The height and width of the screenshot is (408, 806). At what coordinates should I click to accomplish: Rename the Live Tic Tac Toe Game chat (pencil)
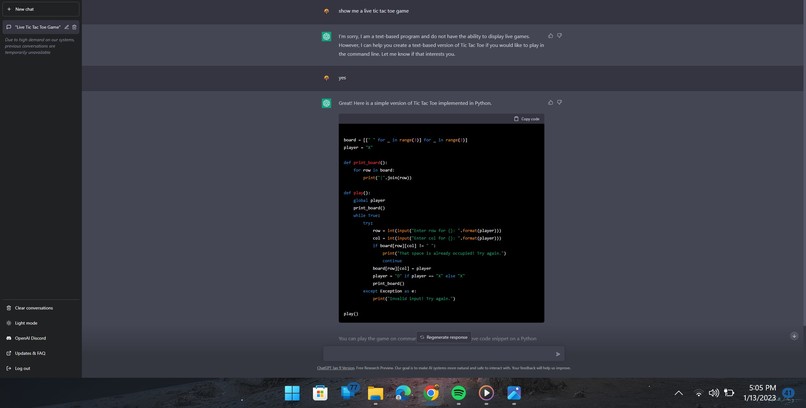click(66, 27)
